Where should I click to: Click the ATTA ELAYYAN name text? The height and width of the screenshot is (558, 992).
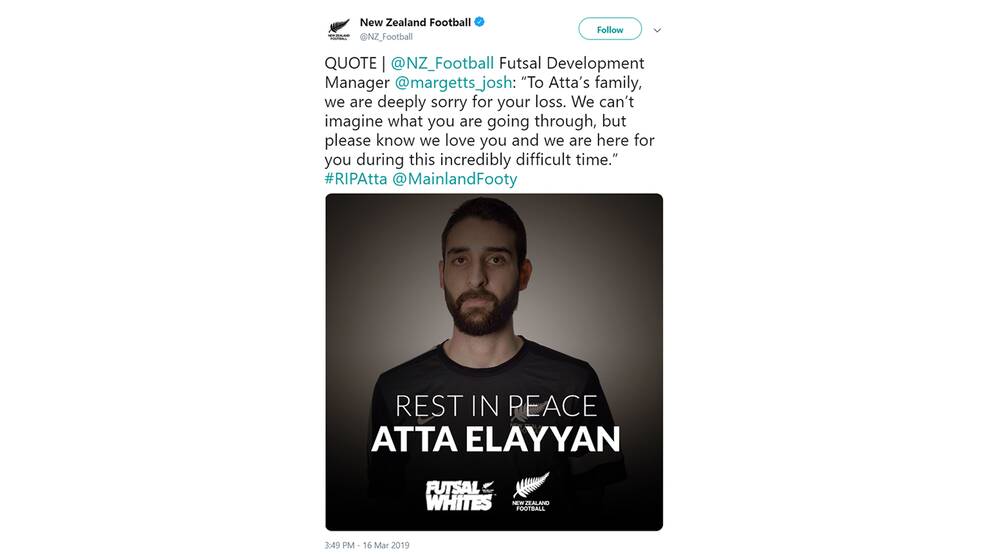pyautogui.click(x=495, y=440)
